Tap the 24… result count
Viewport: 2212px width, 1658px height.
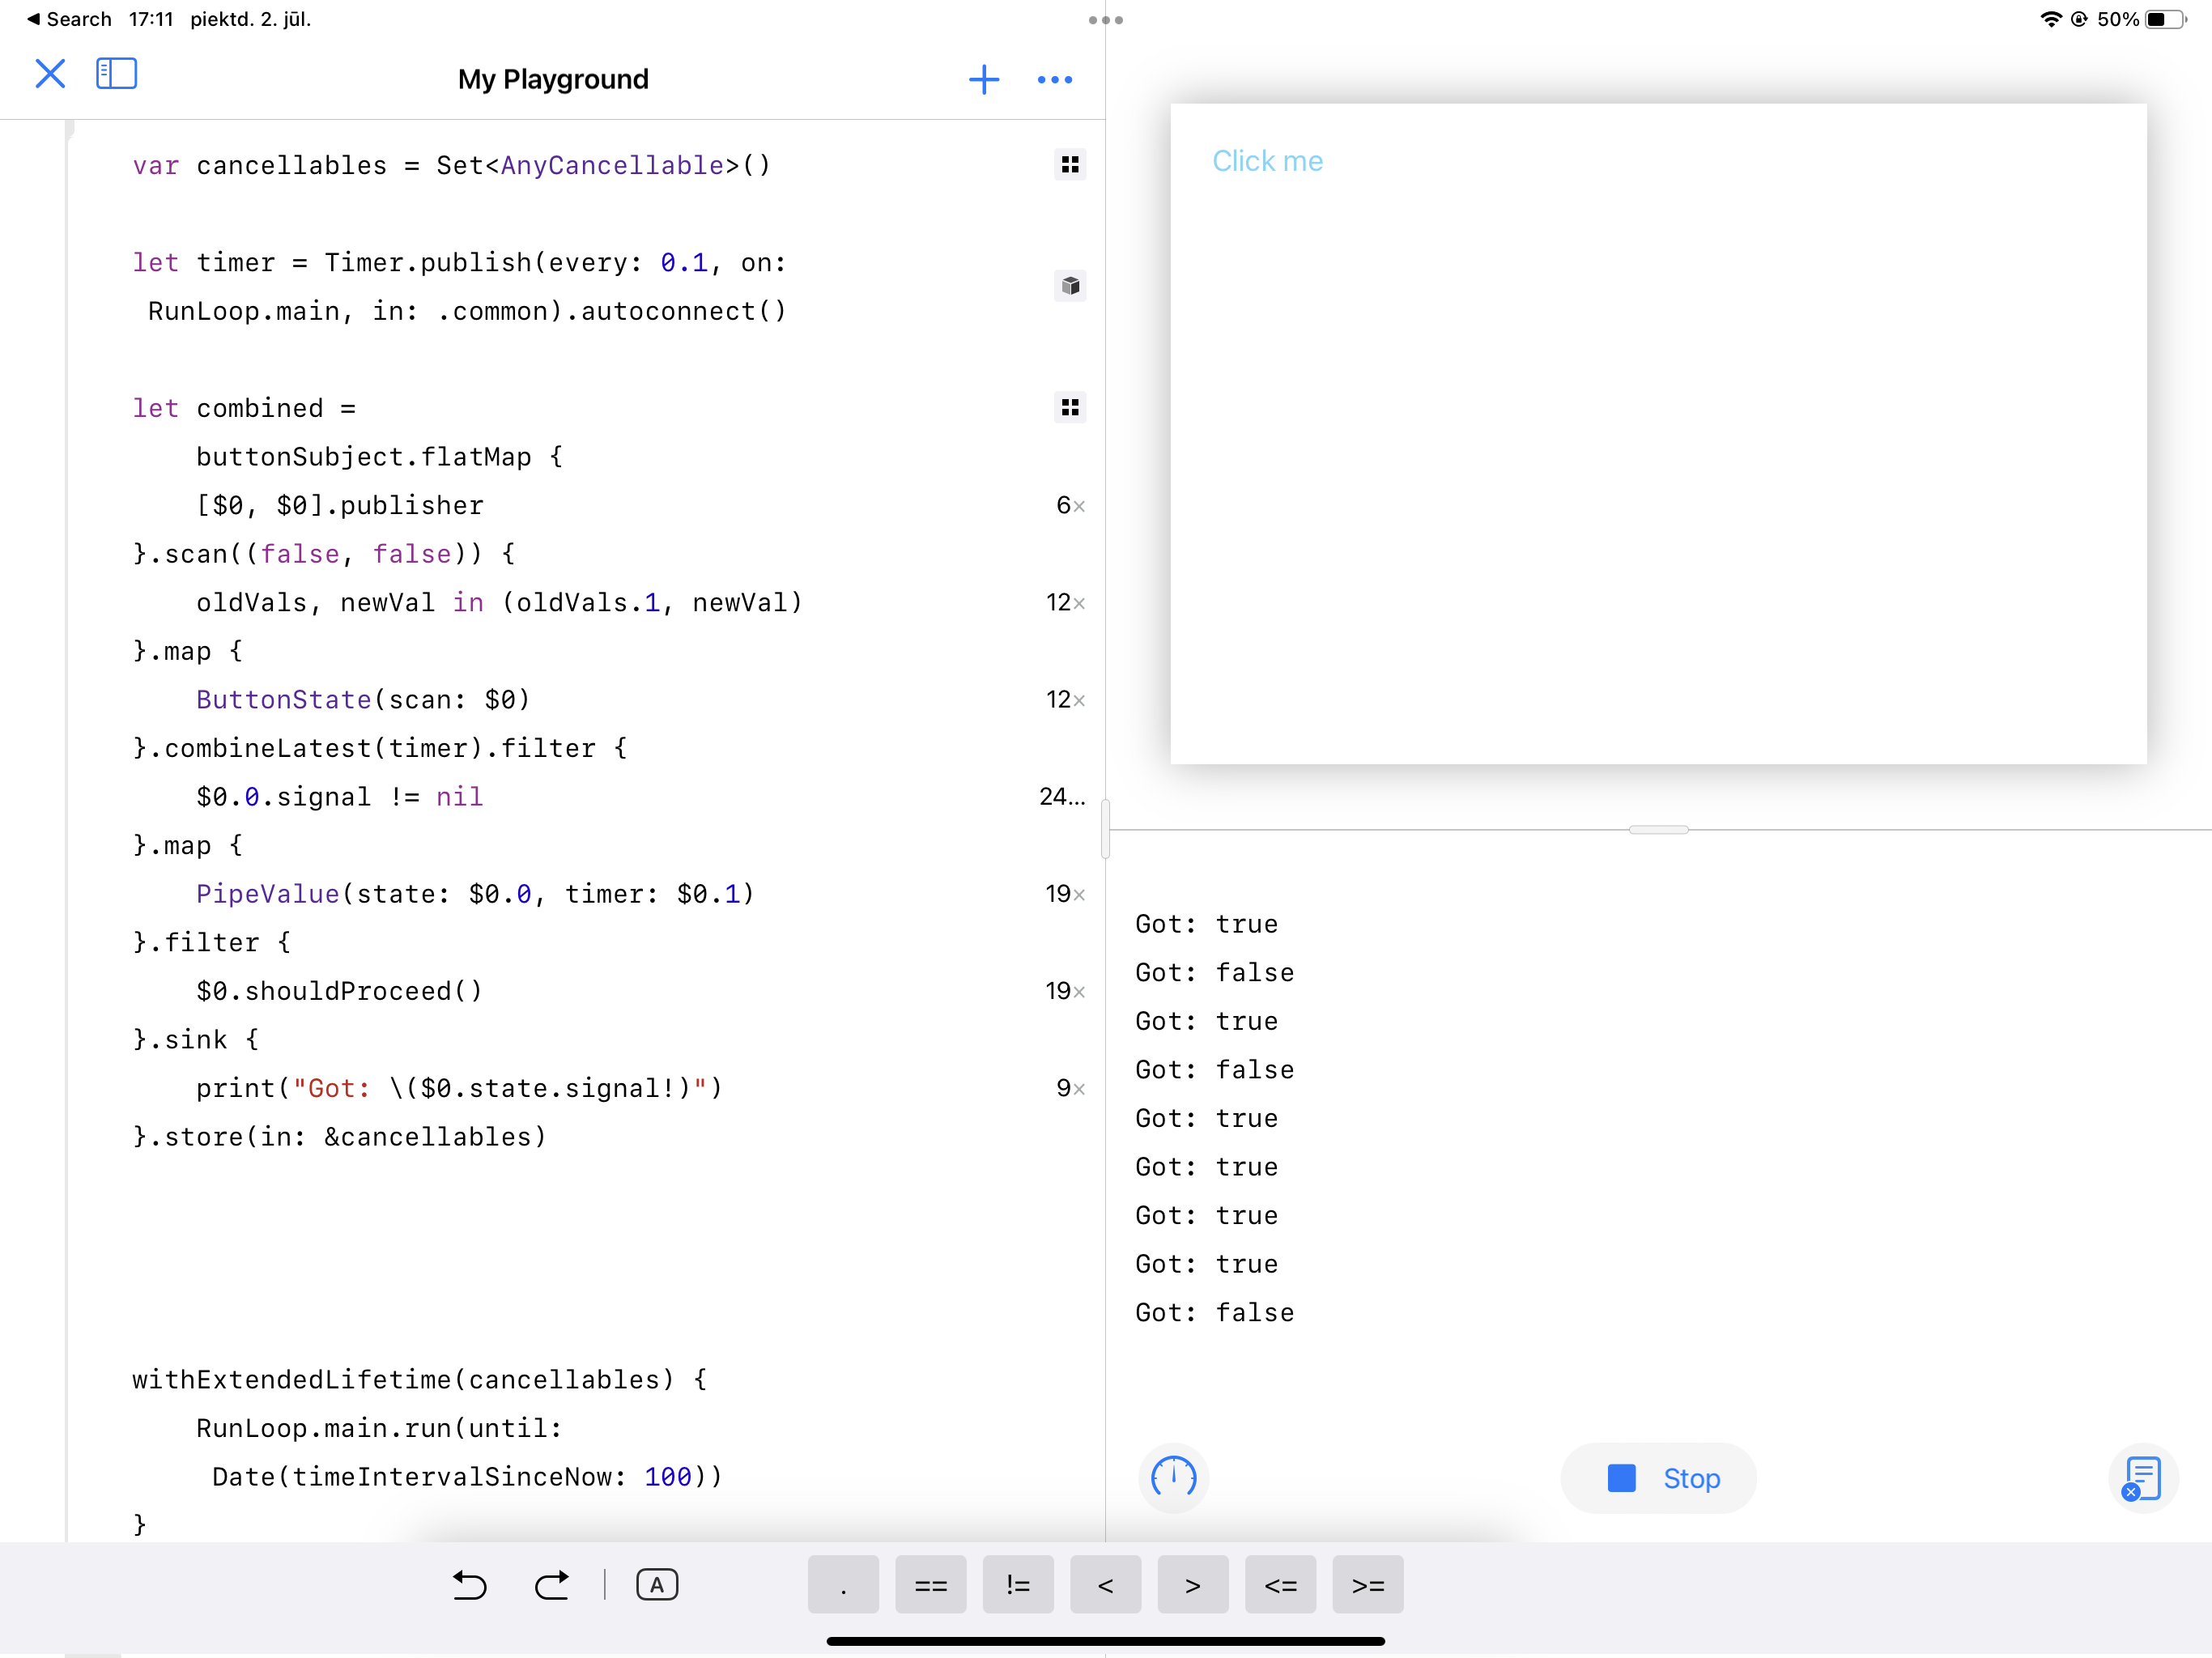(1062, 797)
